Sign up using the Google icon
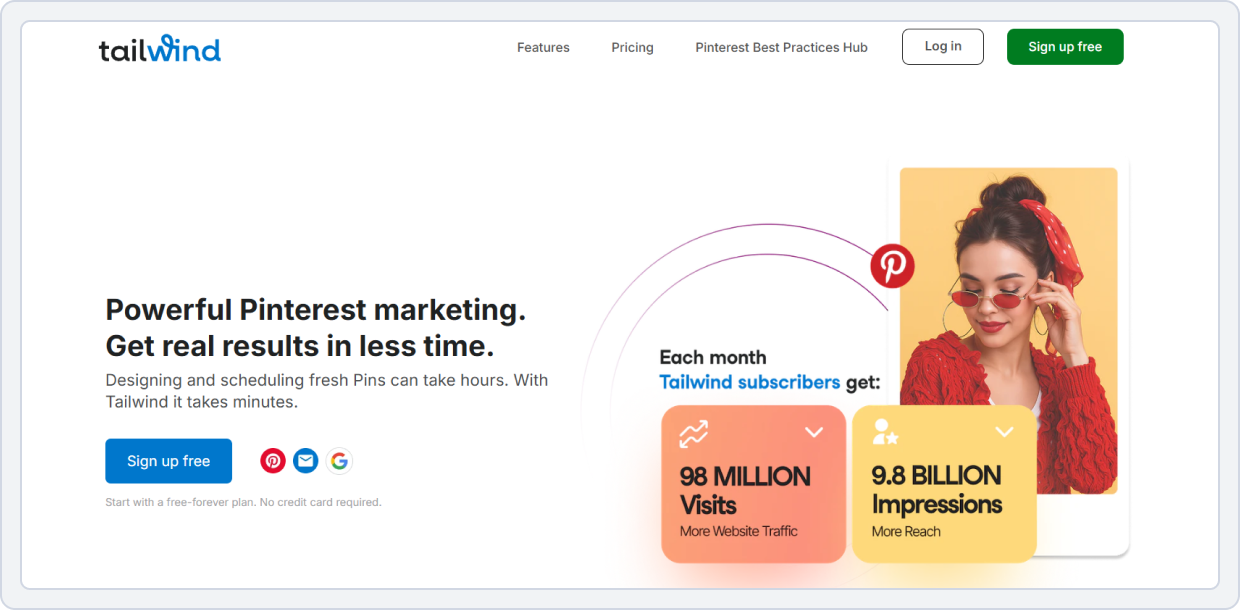The width and height of the screenshot is (1240, 610). 339,461
